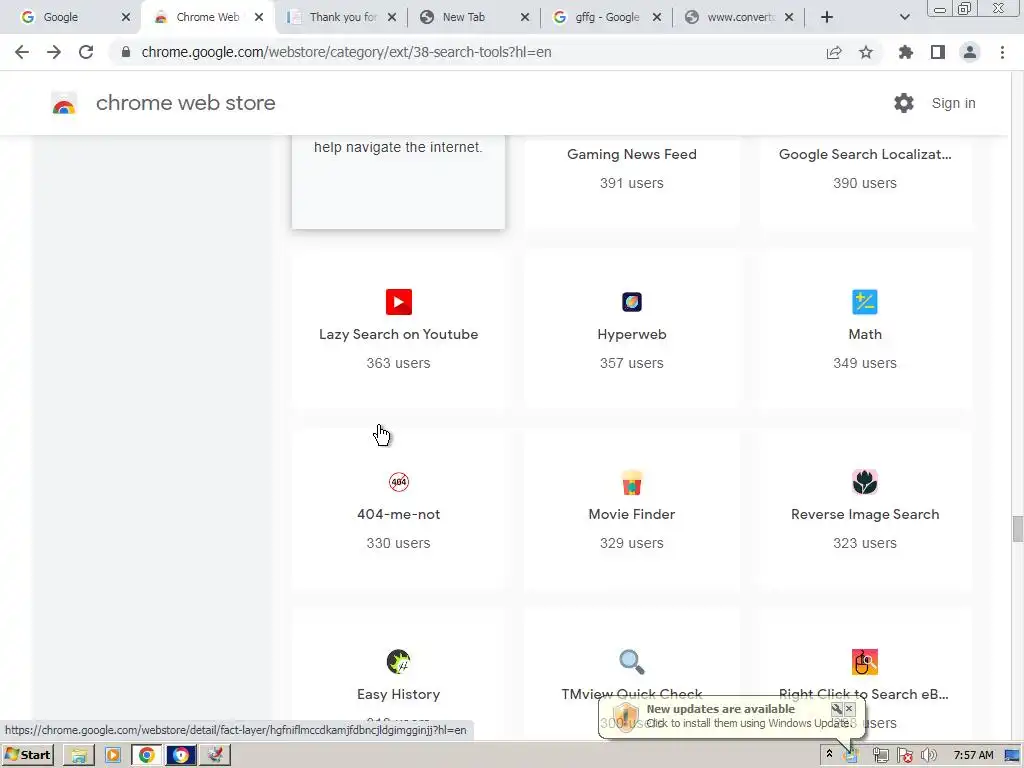Open Lazy Search on Youtube title link

(398, 334)
